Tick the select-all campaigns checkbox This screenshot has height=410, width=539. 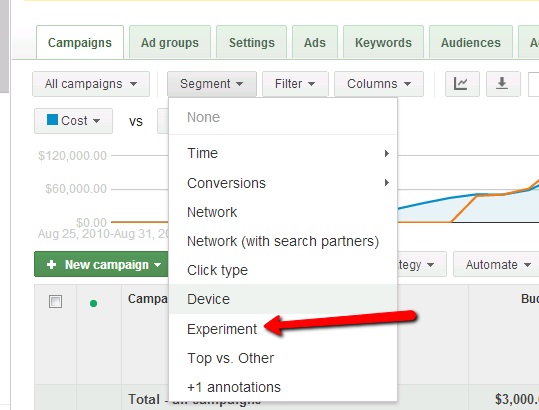(x=55, y=302)
